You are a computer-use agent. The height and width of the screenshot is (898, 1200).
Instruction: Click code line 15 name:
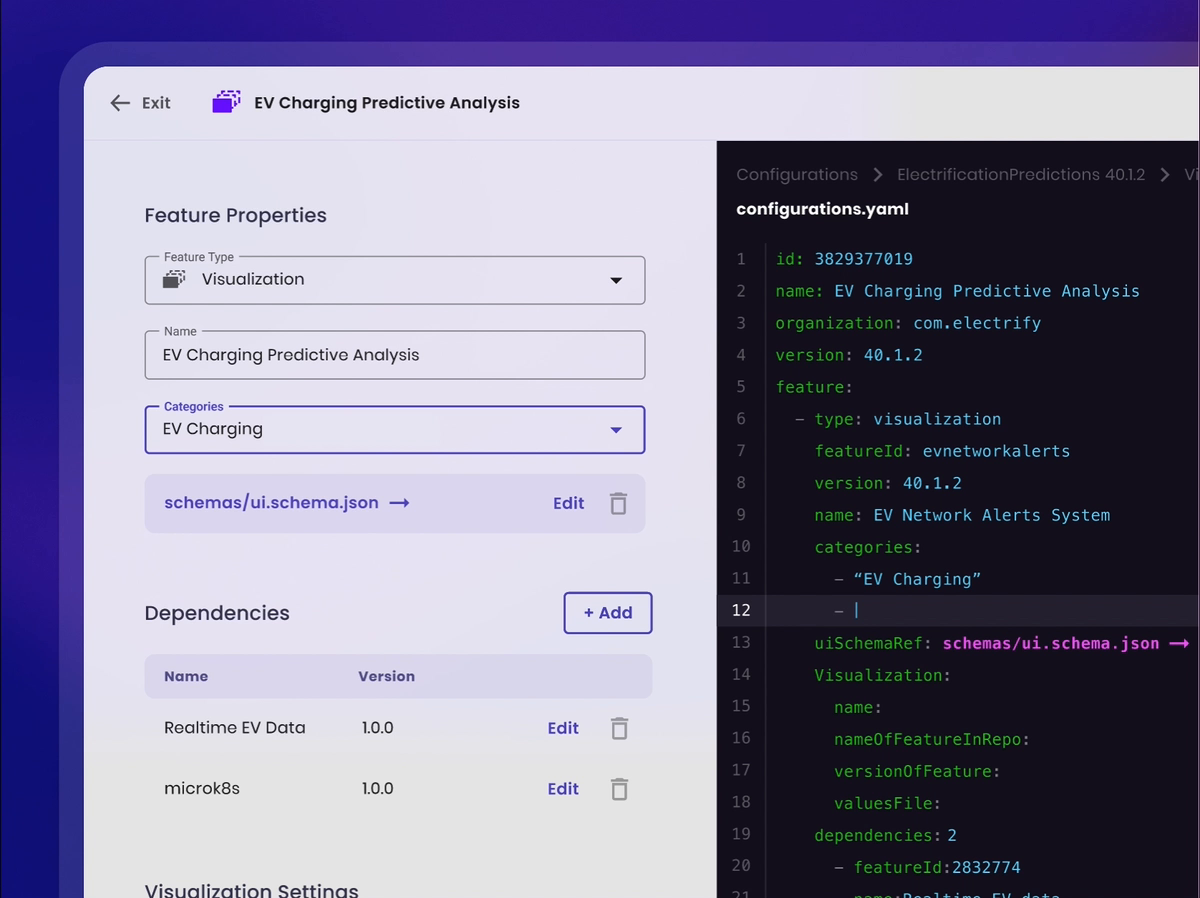pyautogui.click(x=858, y=707)
